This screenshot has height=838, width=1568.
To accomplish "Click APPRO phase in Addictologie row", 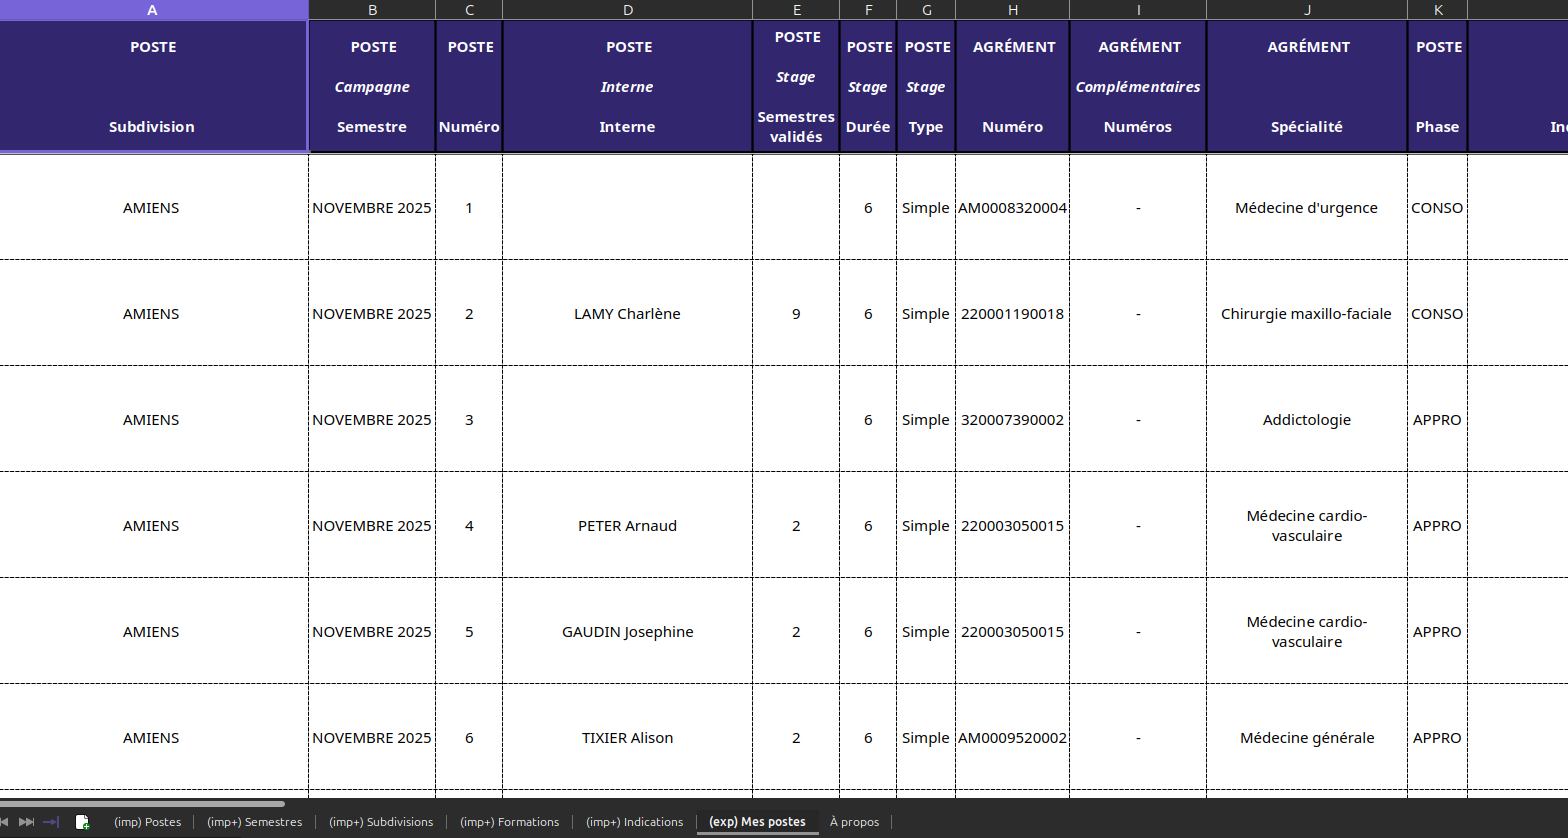I will click(x=1437, y=420).
